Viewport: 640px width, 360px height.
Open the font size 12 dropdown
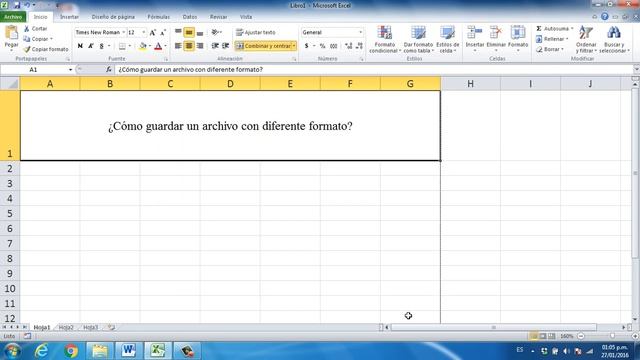143,32
